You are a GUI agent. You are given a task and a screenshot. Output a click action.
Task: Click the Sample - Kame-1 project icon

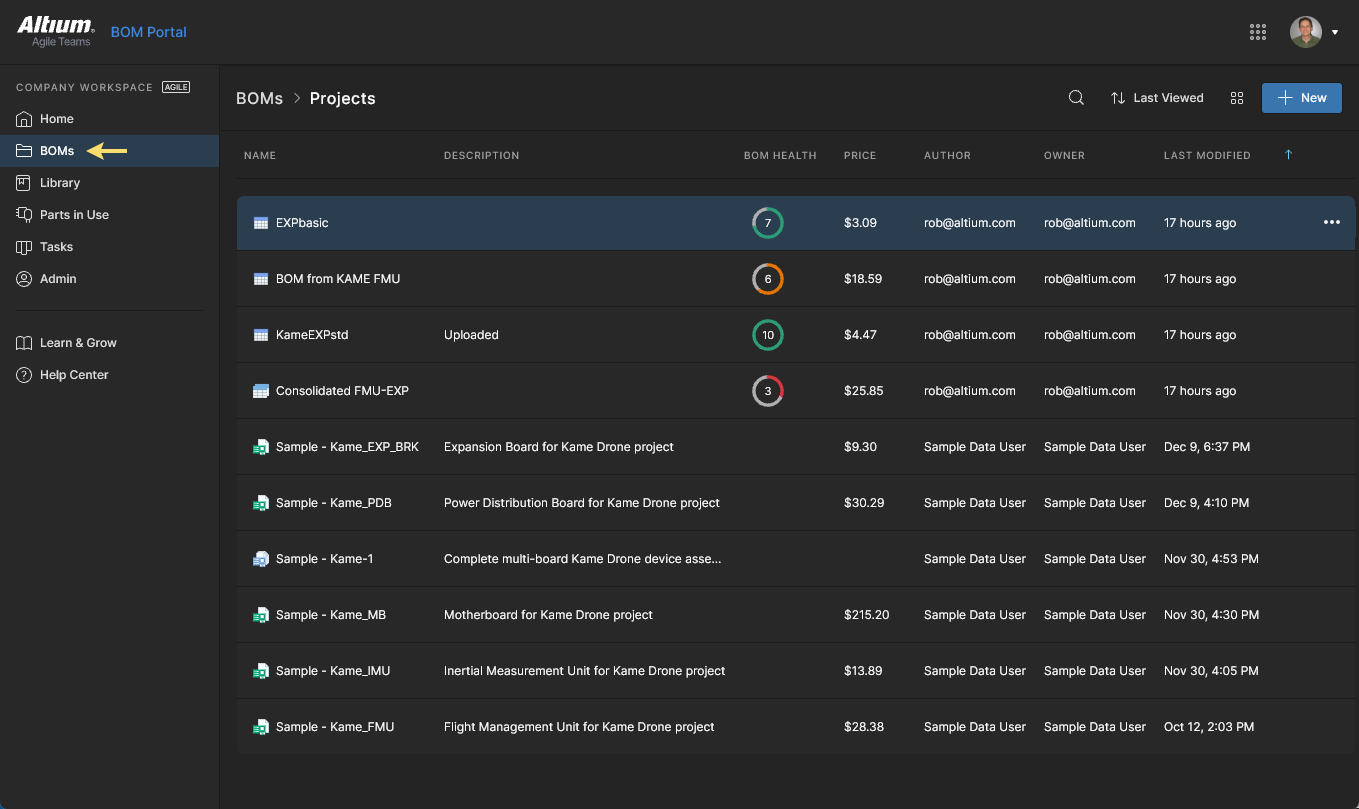tap(260, 559)
